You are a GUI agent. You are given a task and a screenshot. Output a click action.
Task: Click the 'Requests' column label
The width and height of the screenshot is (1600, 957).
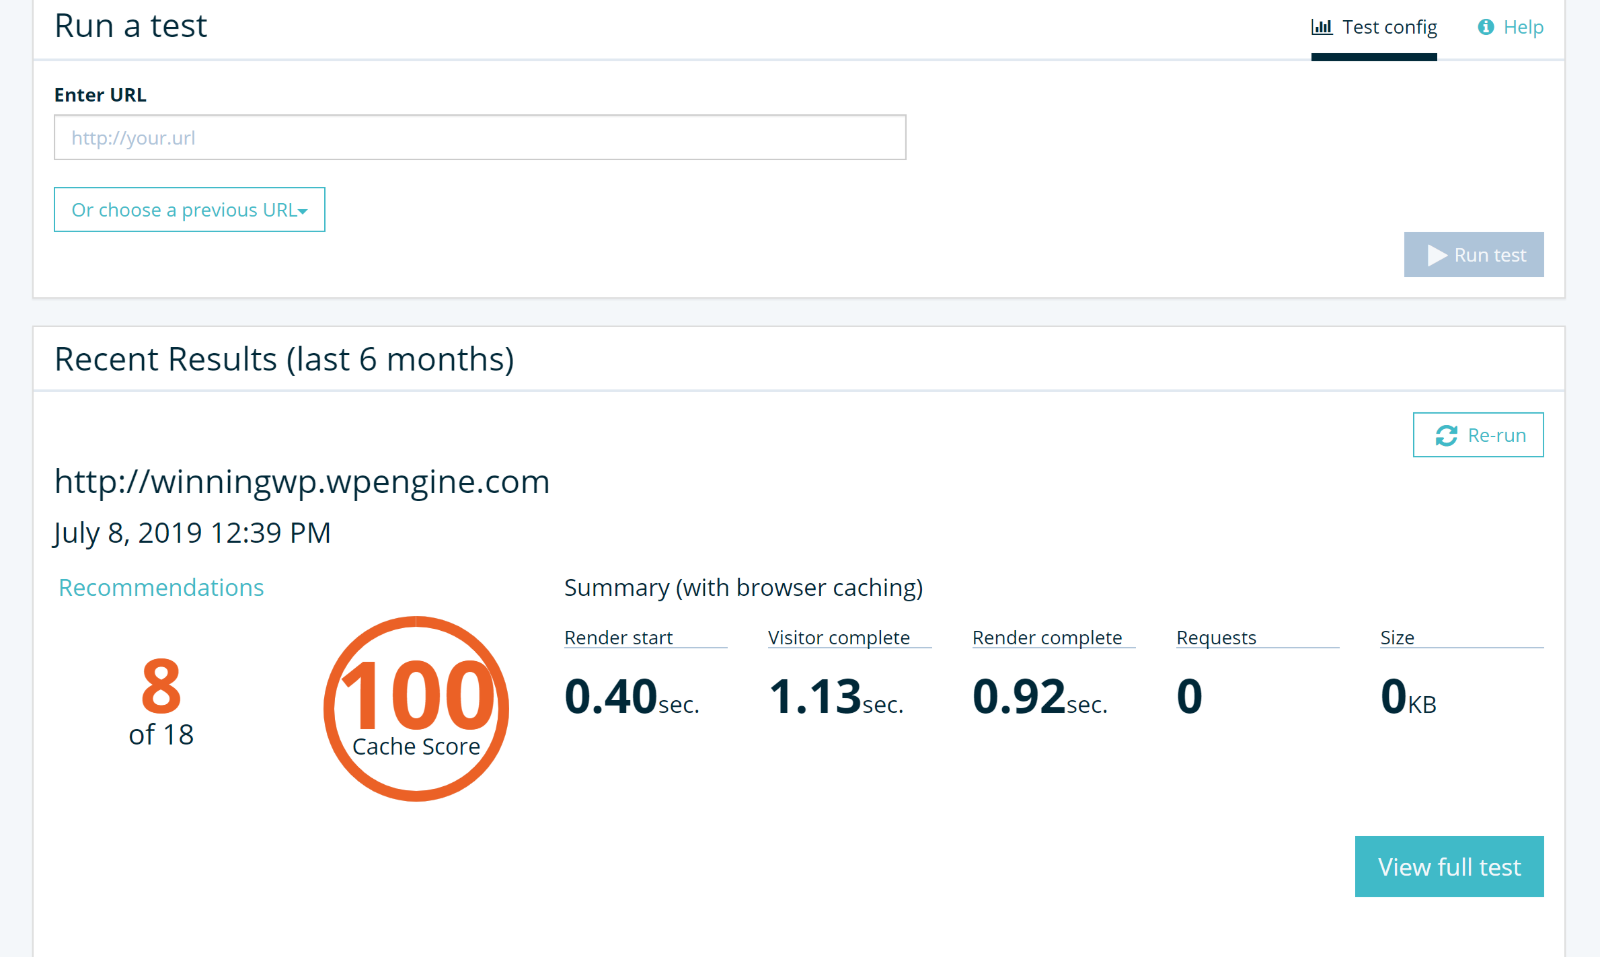(1216, 638)
